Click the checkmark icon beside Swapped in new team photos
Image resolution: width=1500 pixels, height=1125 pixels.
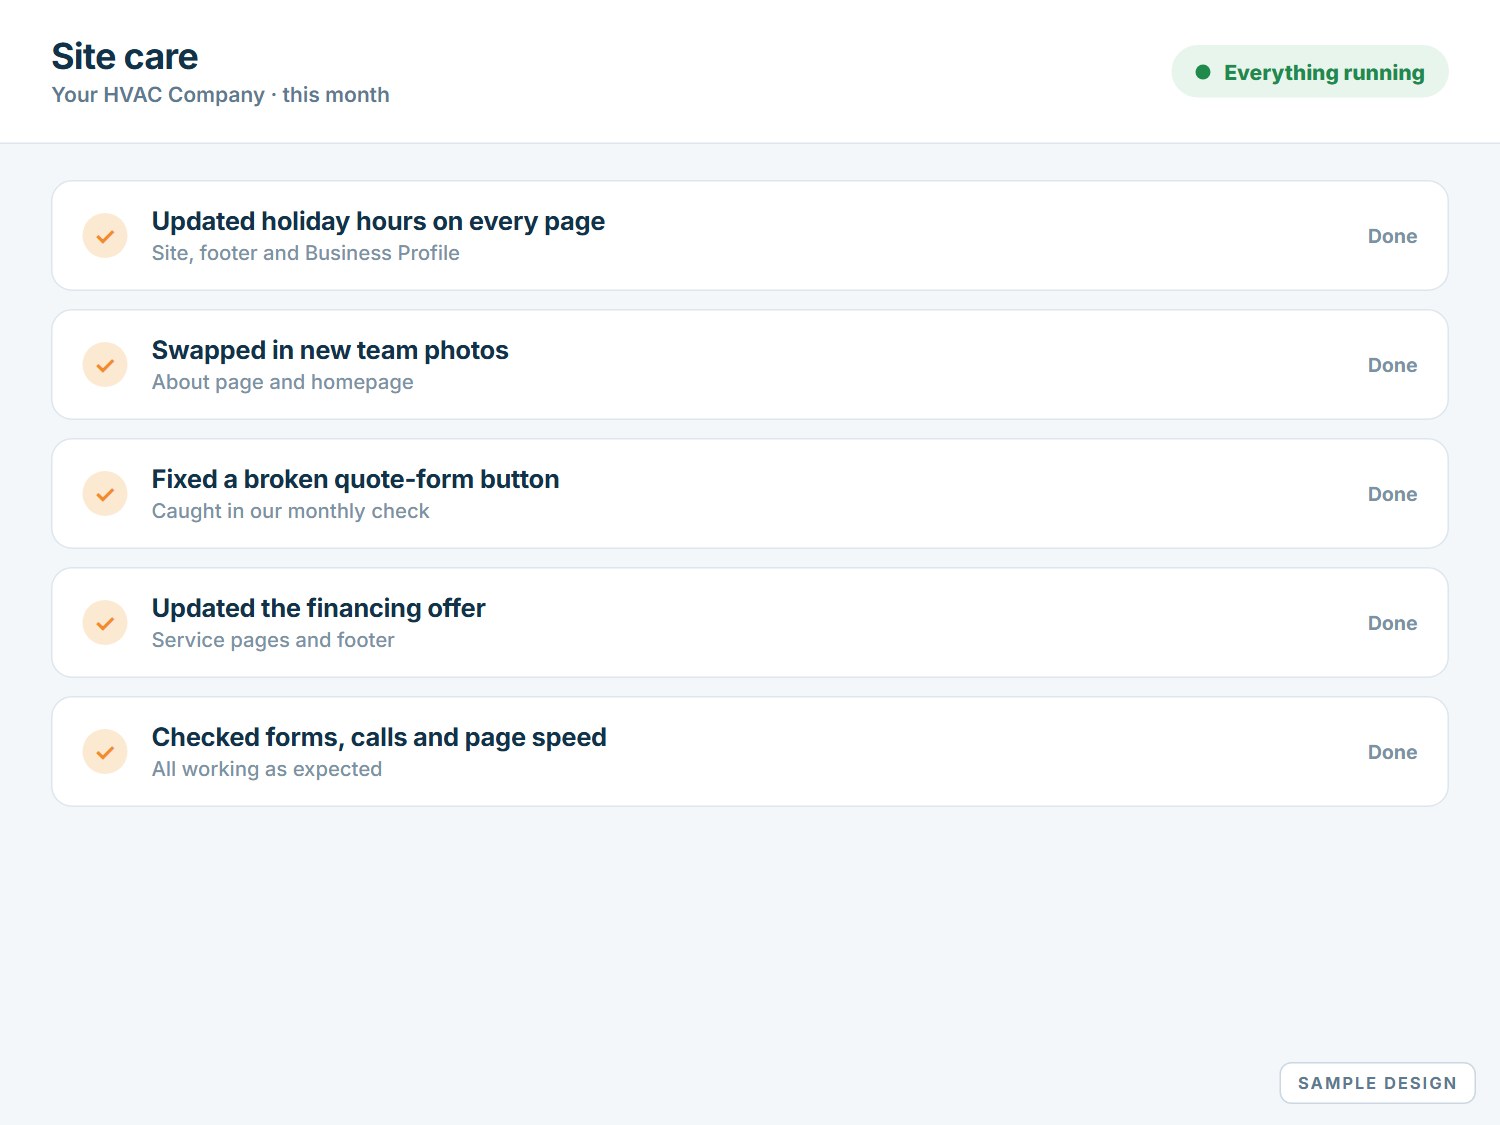[105, 365]
